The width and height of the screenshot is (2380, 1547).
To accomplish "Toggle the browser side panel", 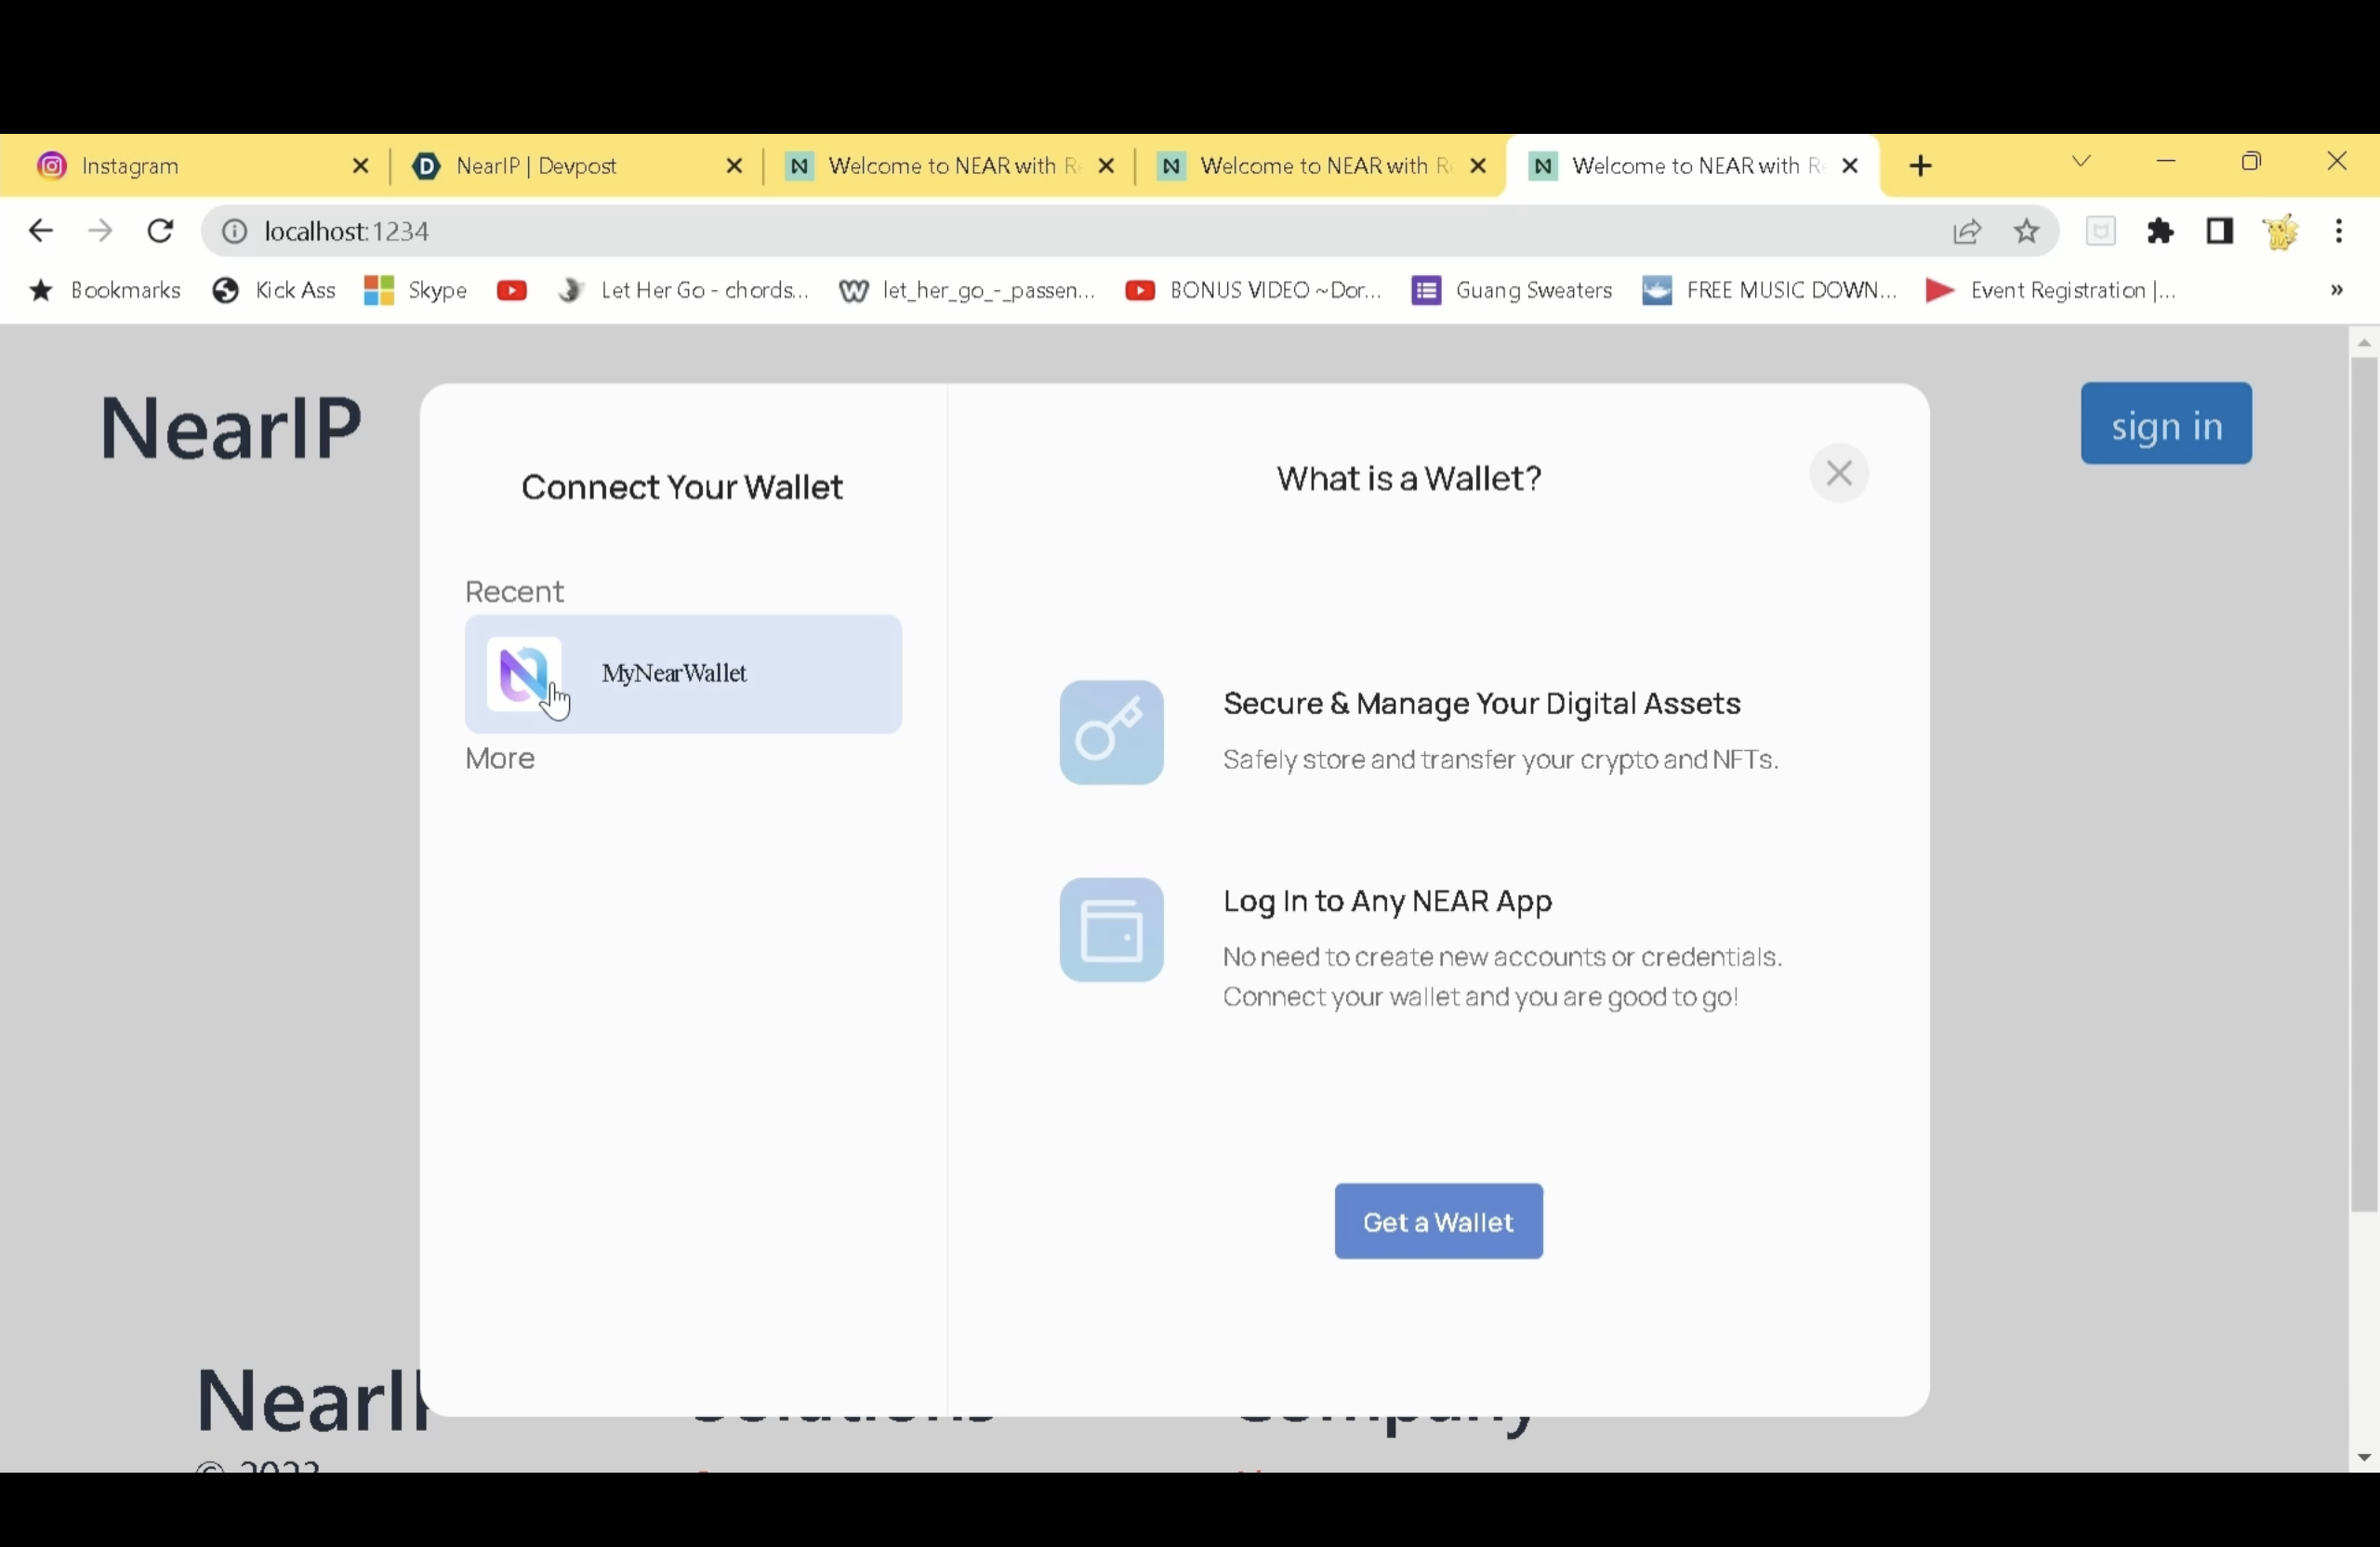I will (x=2219, y=232).
